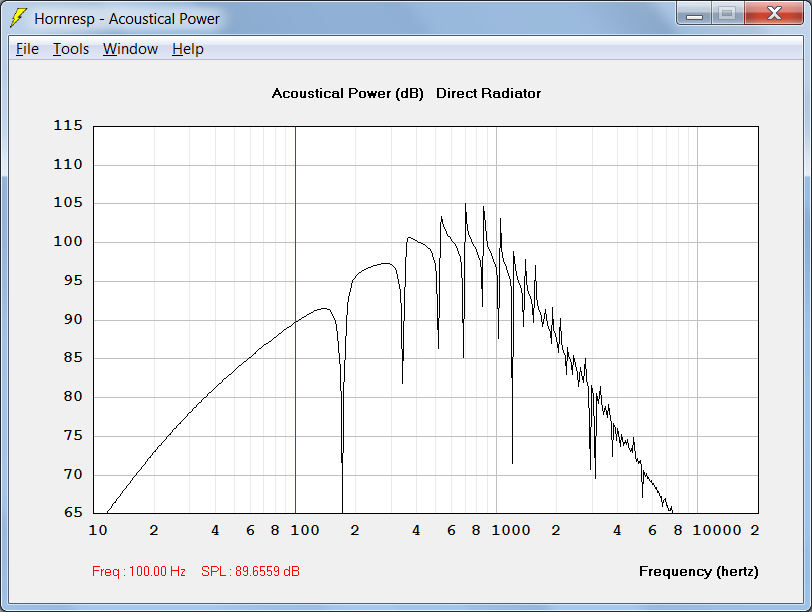This screenshot has width=812, height=612.
Task: Open the Tools menu
Action: pos(71,49)
